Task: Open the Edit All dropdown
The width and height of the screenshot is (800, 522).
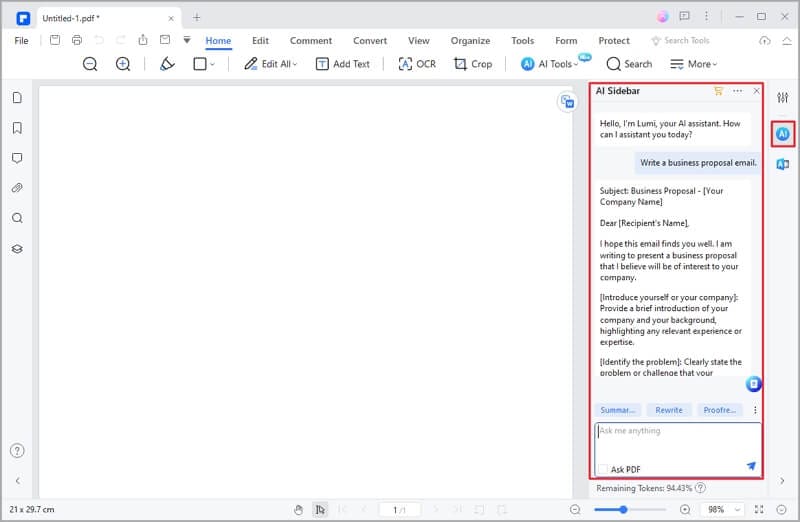Action: coord(270,64)
